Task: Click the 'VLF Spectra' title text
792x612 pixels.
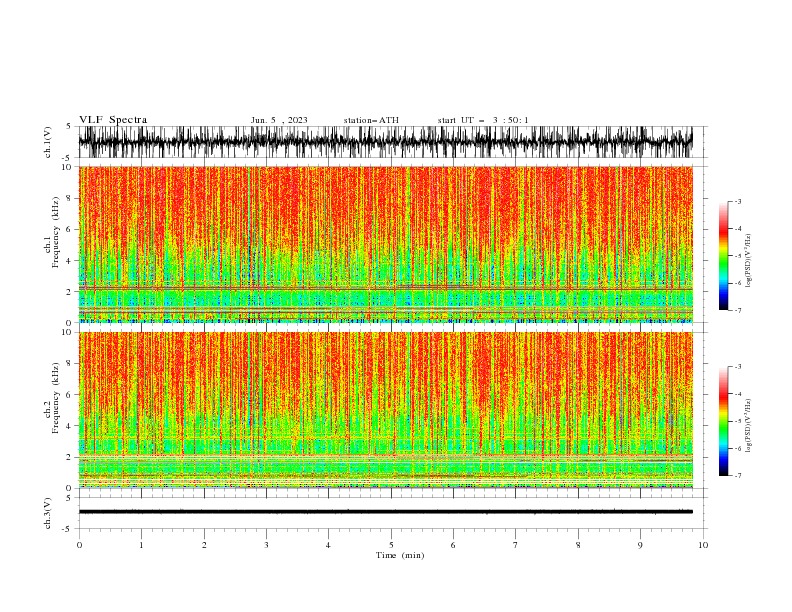Action: point(113,120)
